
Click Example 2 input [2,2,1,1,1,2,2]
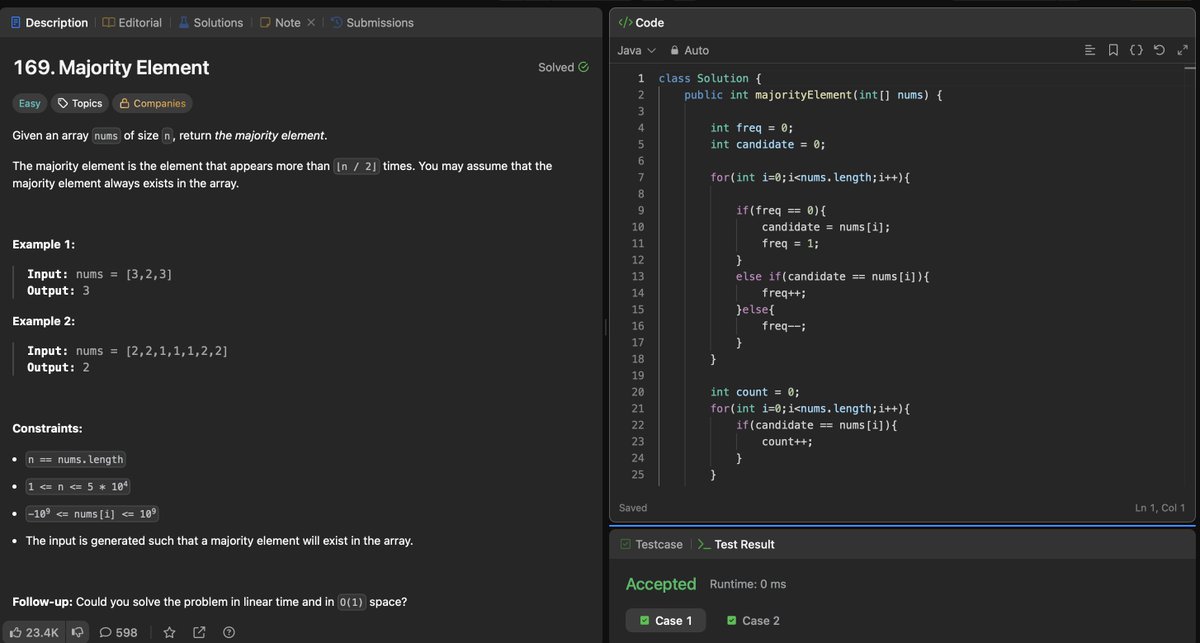click(177, 351)
